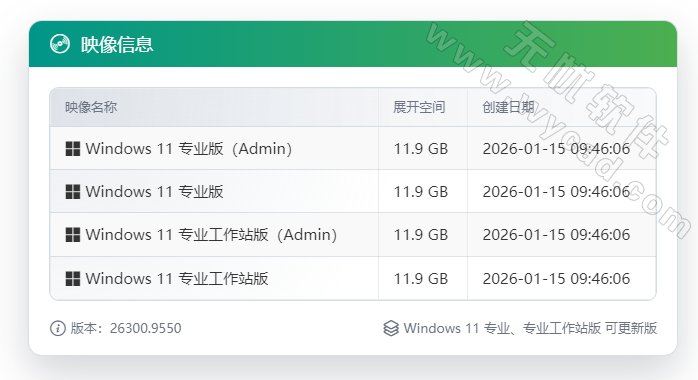Image resolution: width=698 pixels, height=380 pixels.
Task: Click Windows 11 专业、专业工作站版 可更新版 label
Action: coord(530,328)
